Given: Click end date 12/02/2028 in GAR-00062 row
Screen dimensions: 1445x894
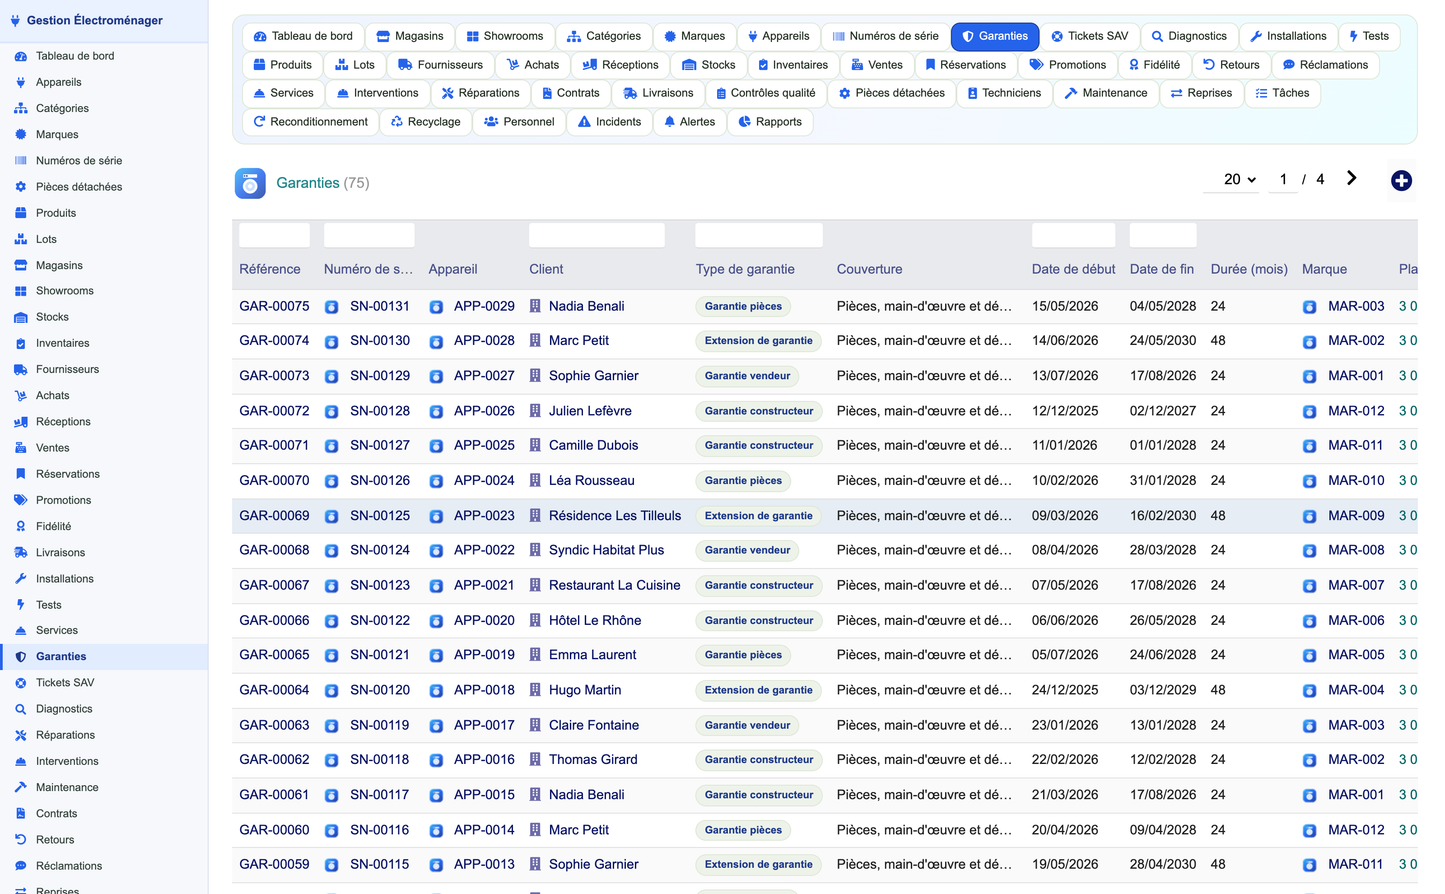Looking at the screenshot, I should tap(1163, 760).
